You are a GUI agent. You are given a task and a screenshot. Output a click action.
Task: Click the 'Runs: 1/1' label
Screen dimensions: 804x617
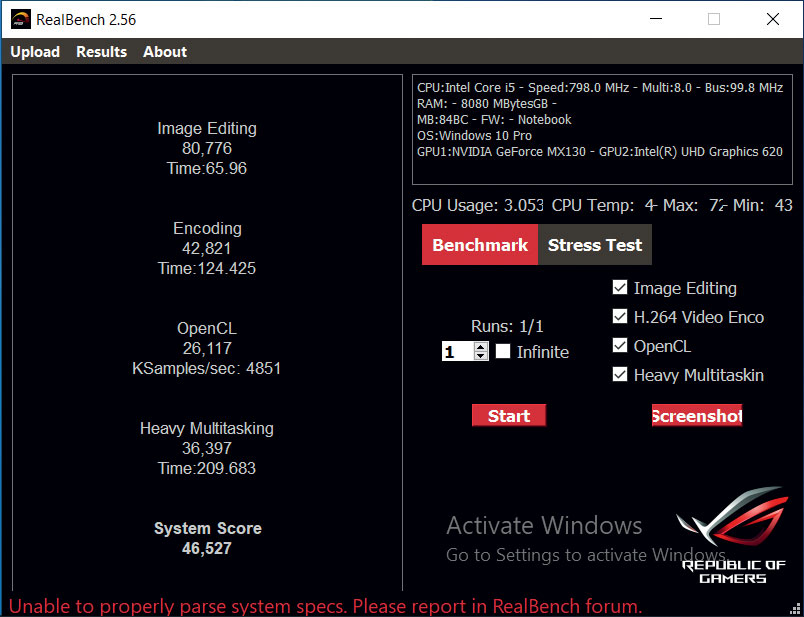[507, 326]
